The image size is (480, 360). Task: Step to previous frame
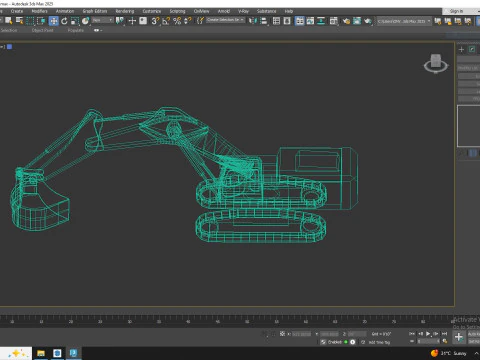point(420,334)
